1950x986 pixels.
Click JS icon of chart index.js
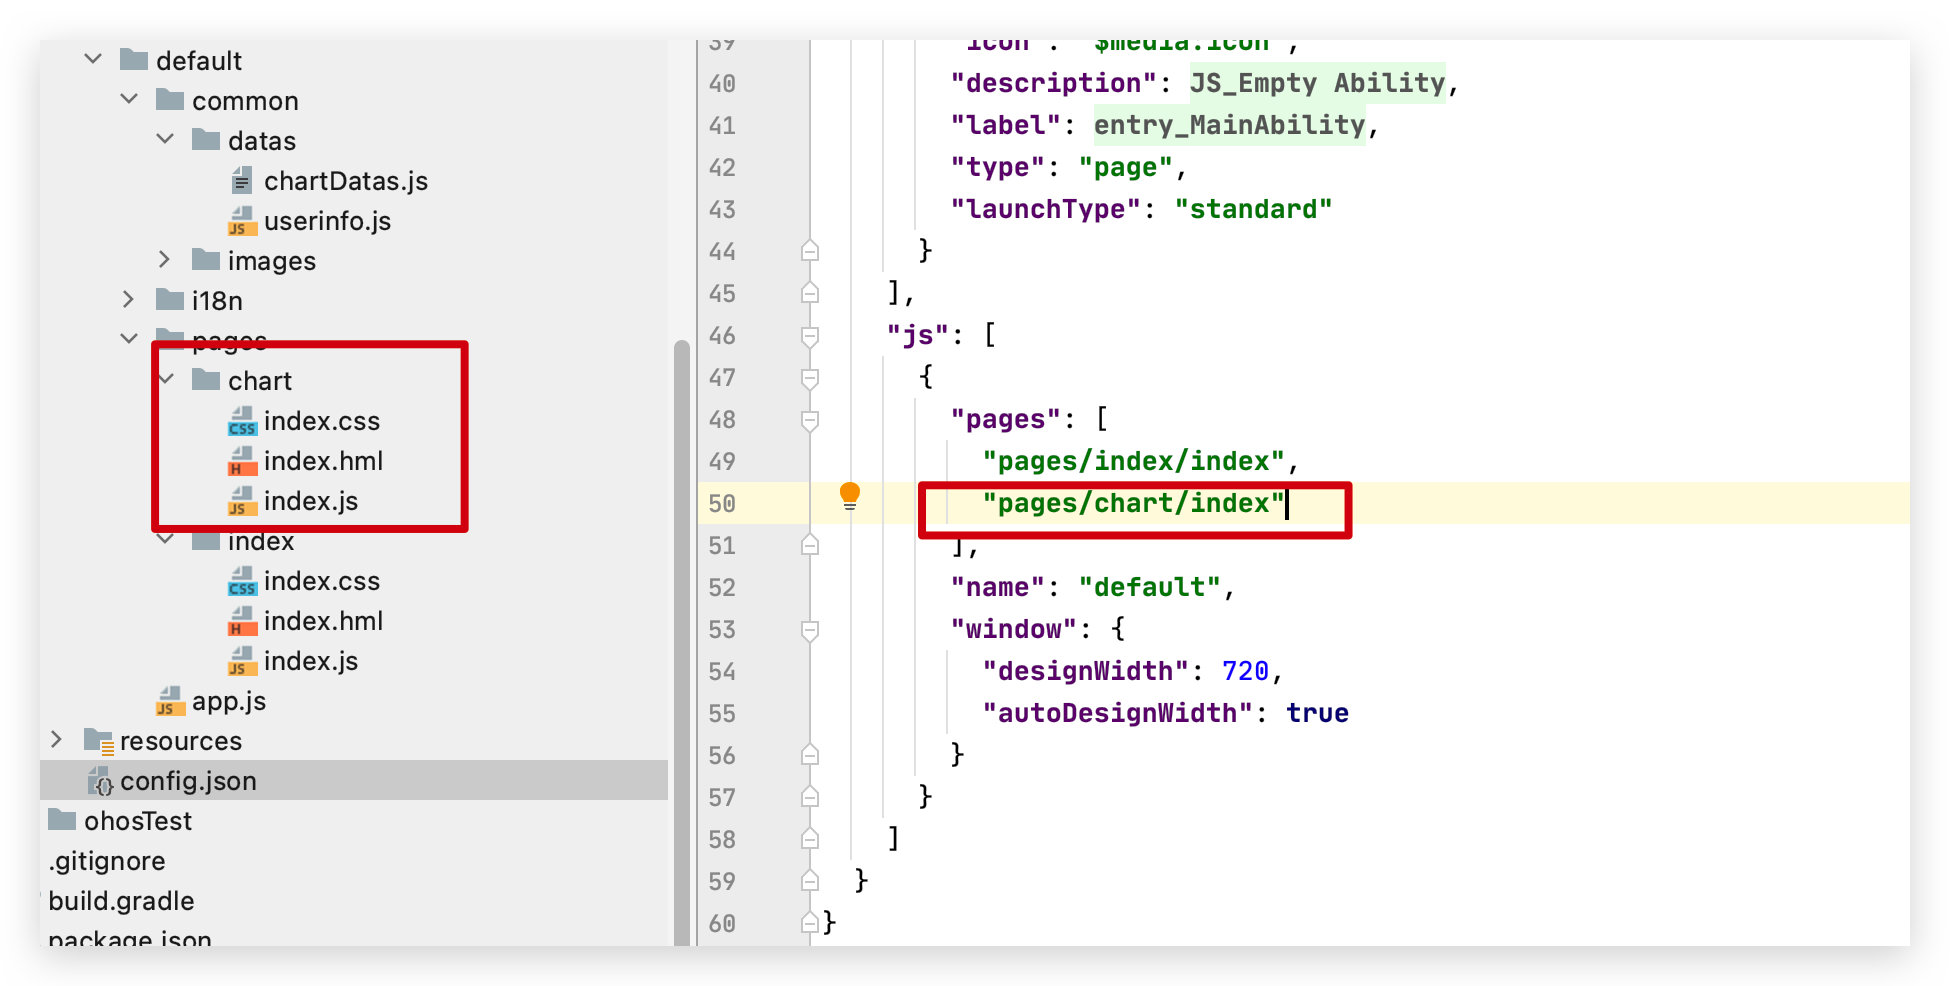tap(242, 500)
